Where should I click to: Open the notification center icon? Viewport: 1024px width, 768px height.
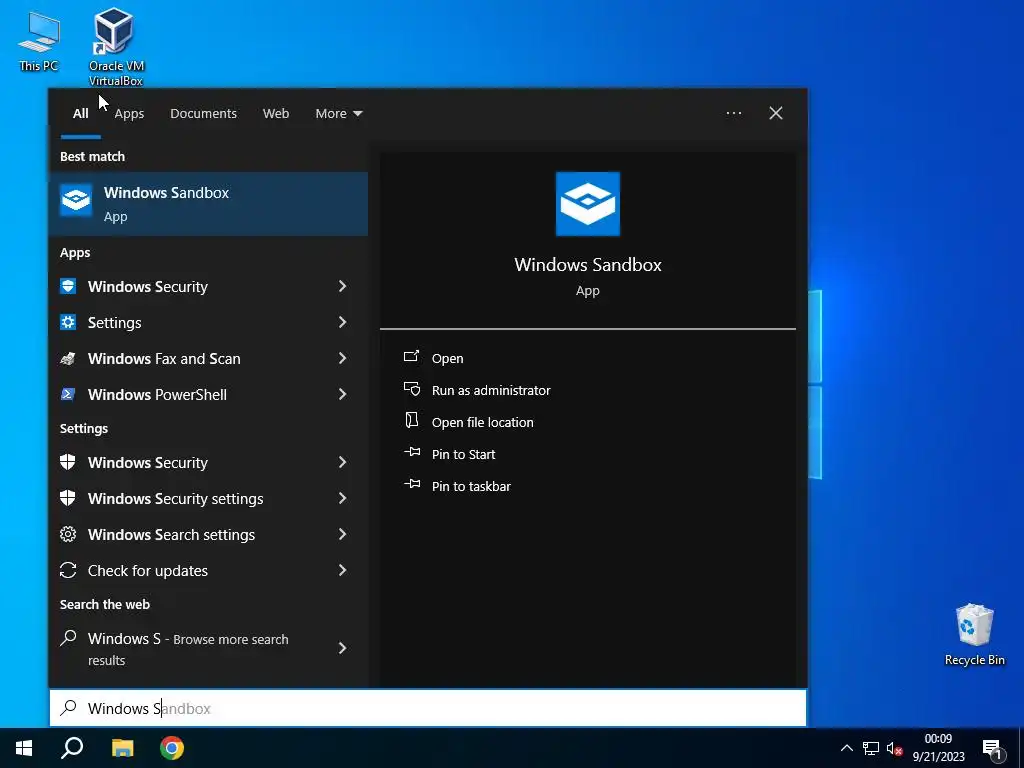coord(992,749)
